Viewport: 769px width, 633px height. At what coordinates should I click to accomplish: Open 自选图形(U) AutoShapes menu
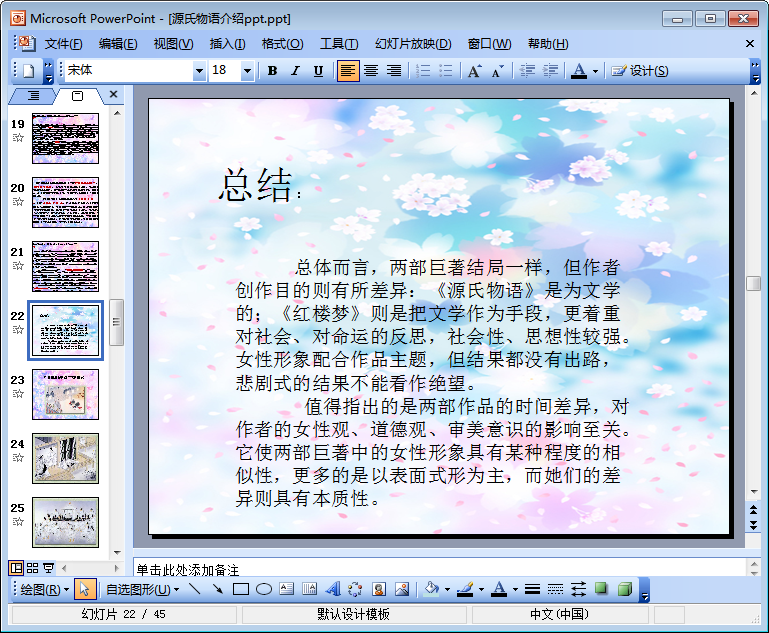[x=142, y=589]
